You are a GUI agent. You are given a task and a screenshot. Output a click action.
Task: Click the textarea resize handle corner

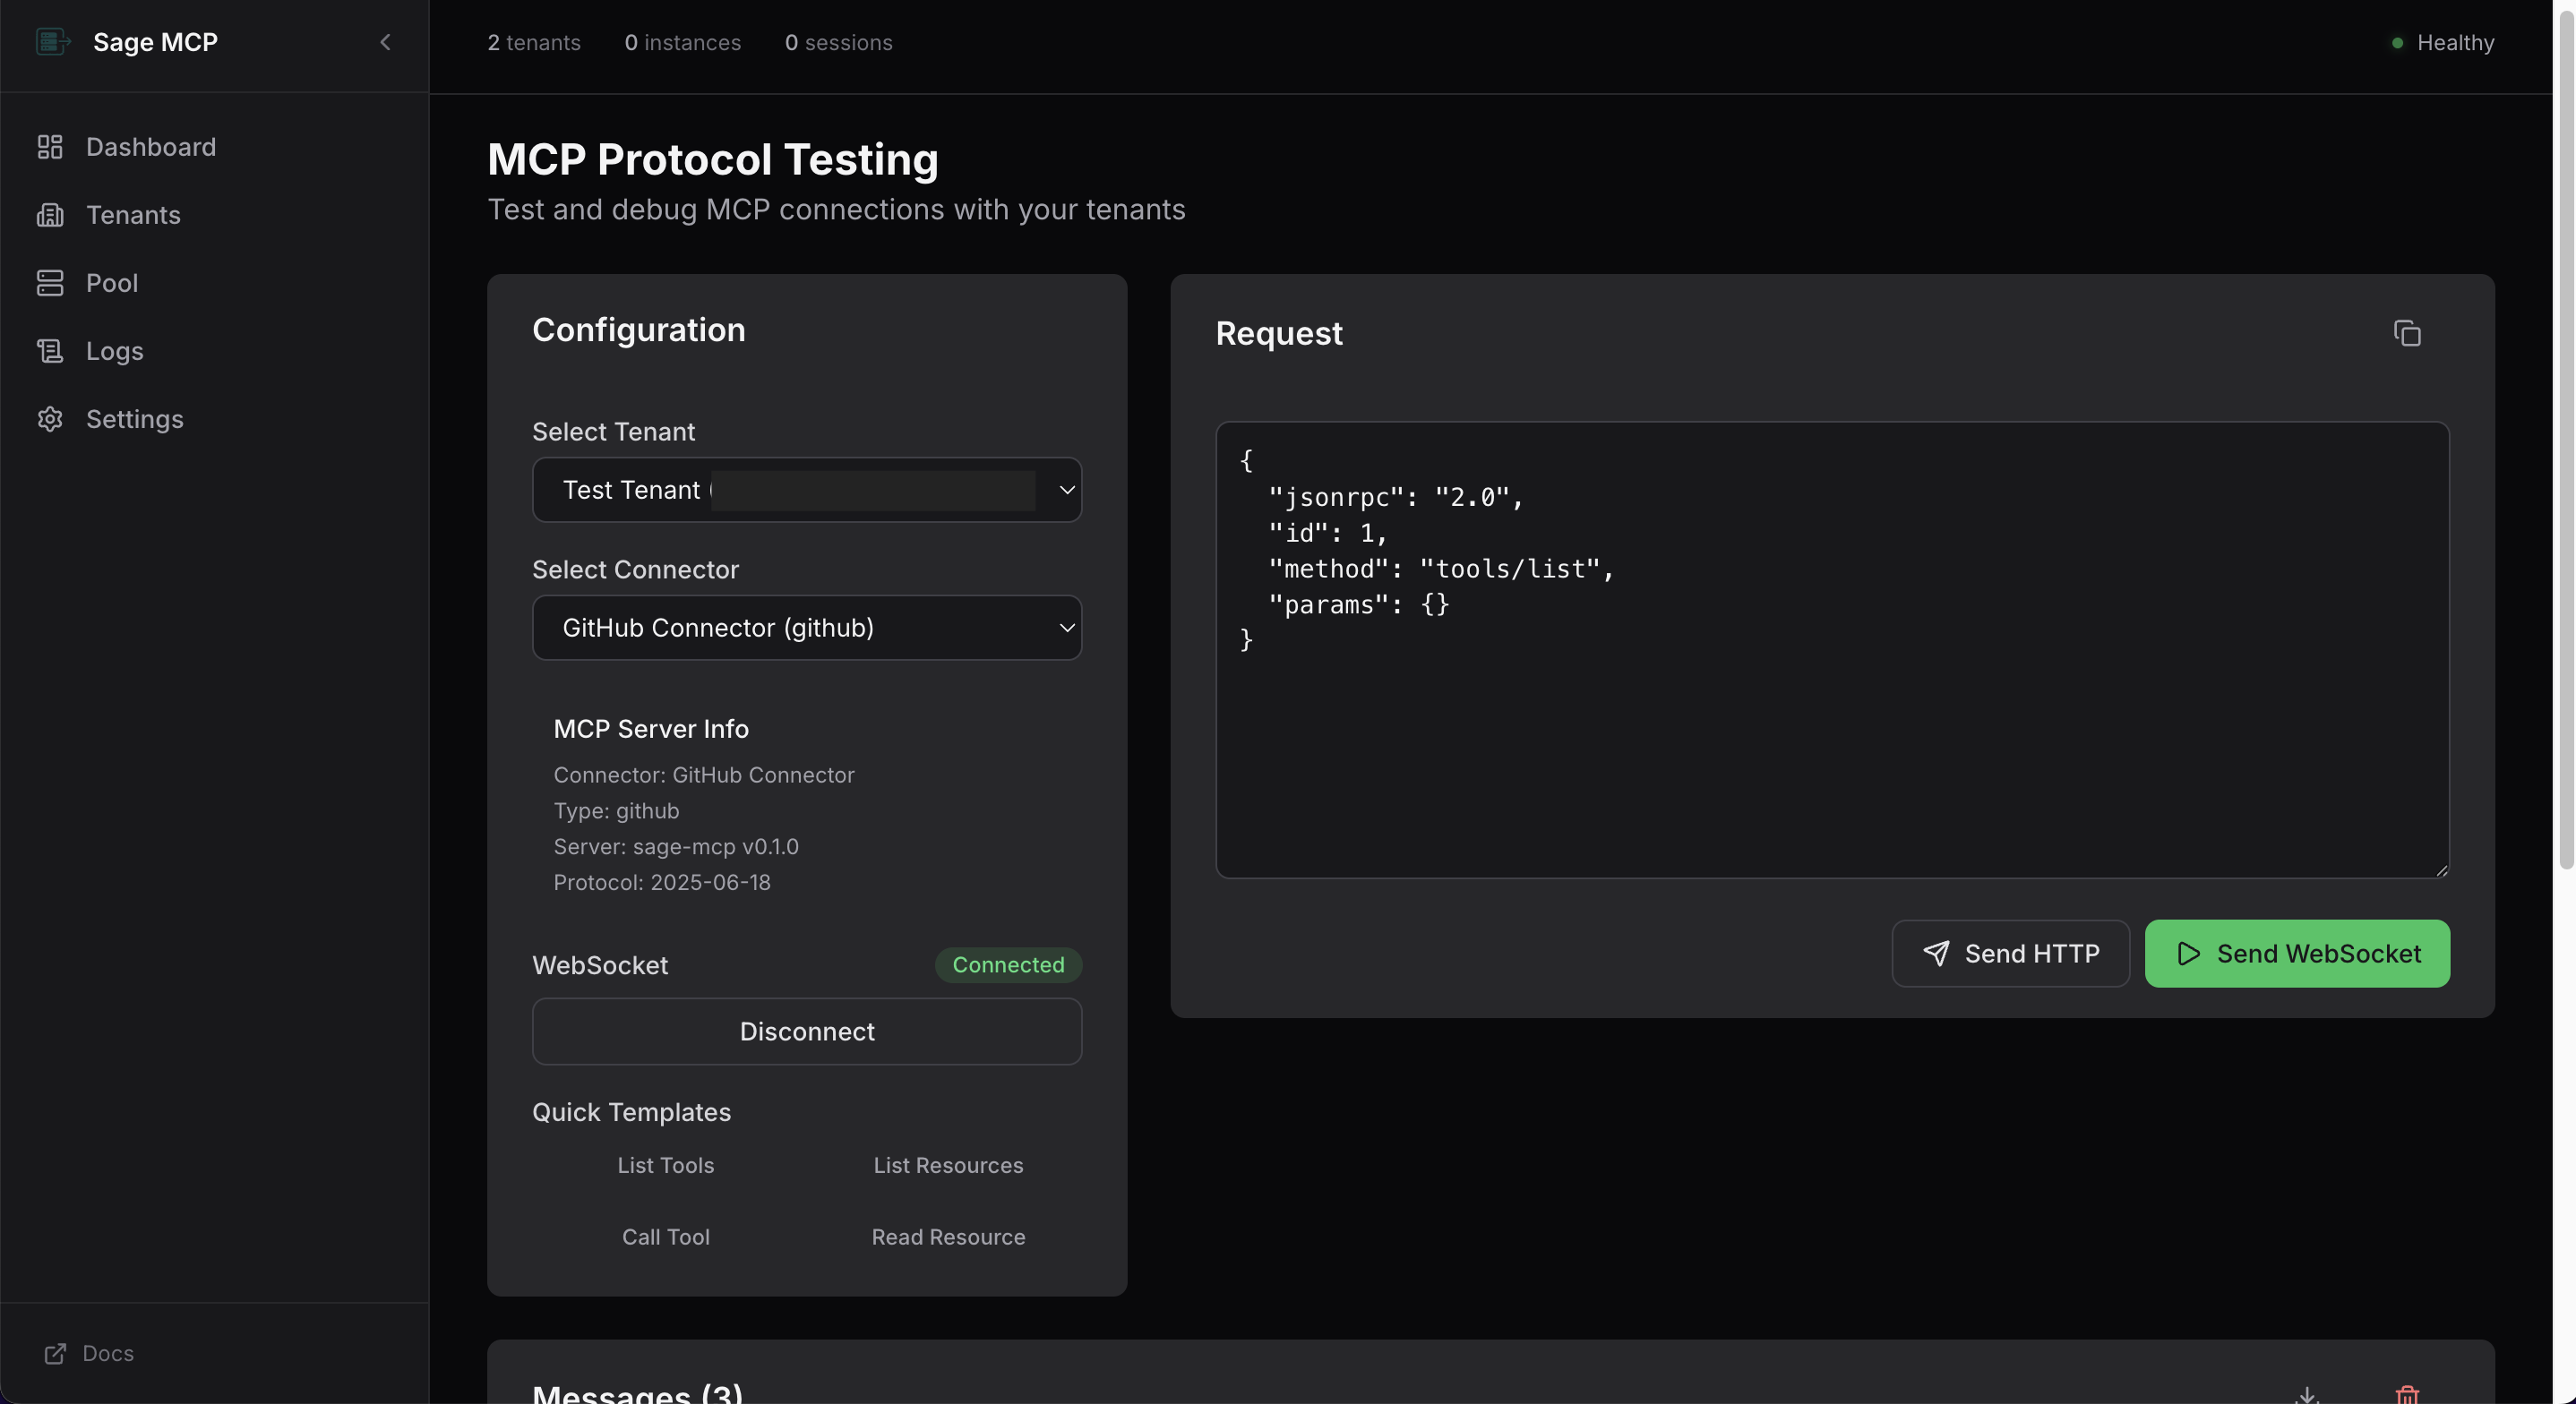point(2441,870)
